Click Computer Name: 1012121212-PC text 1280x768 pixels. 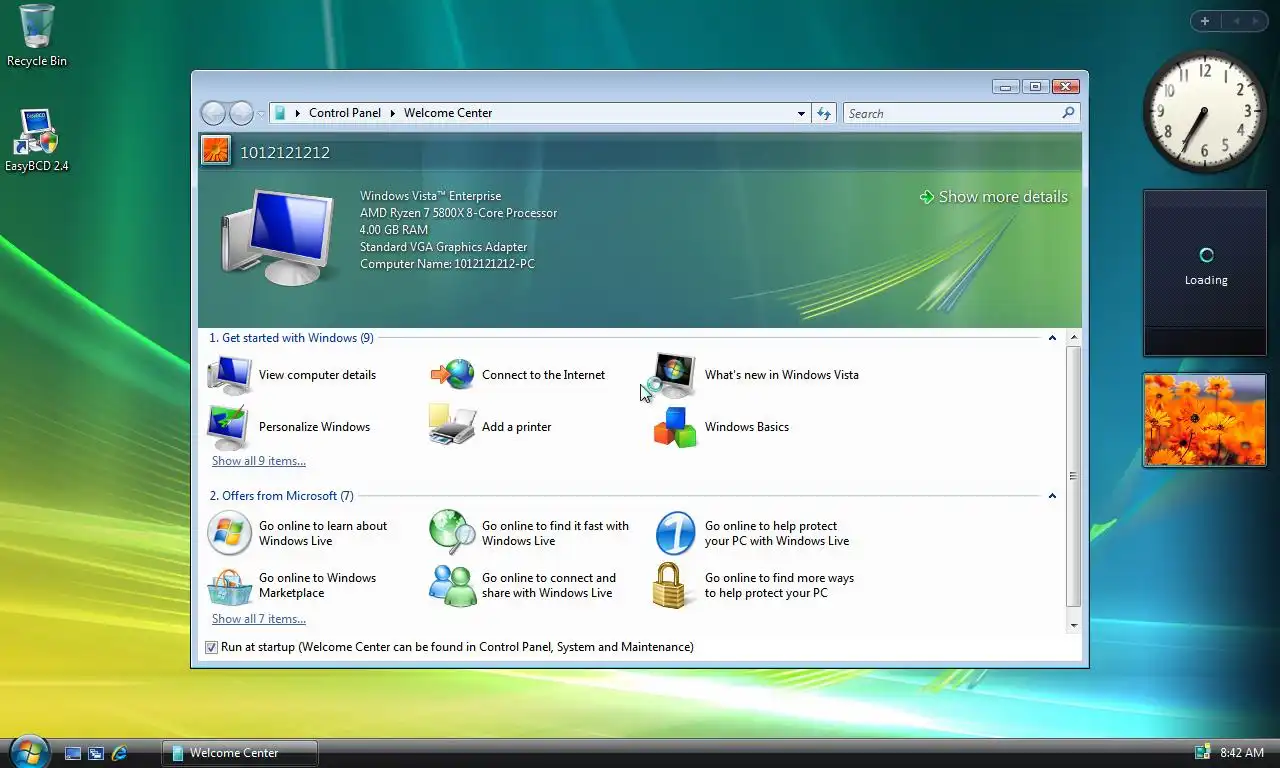(x=447, y=264)
